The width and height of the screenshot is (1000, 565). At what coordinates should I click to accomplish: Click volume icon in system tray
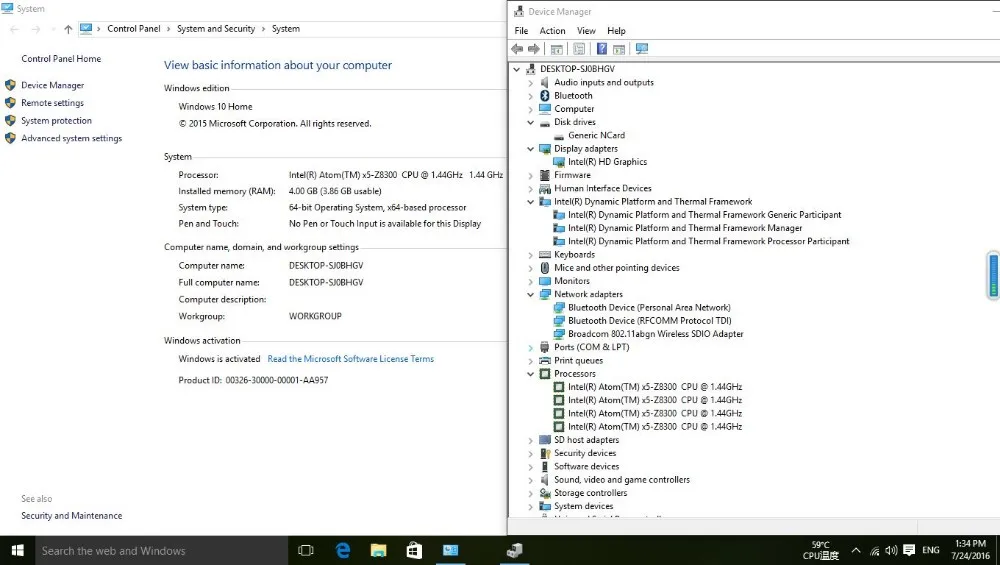tap(892, 550)
